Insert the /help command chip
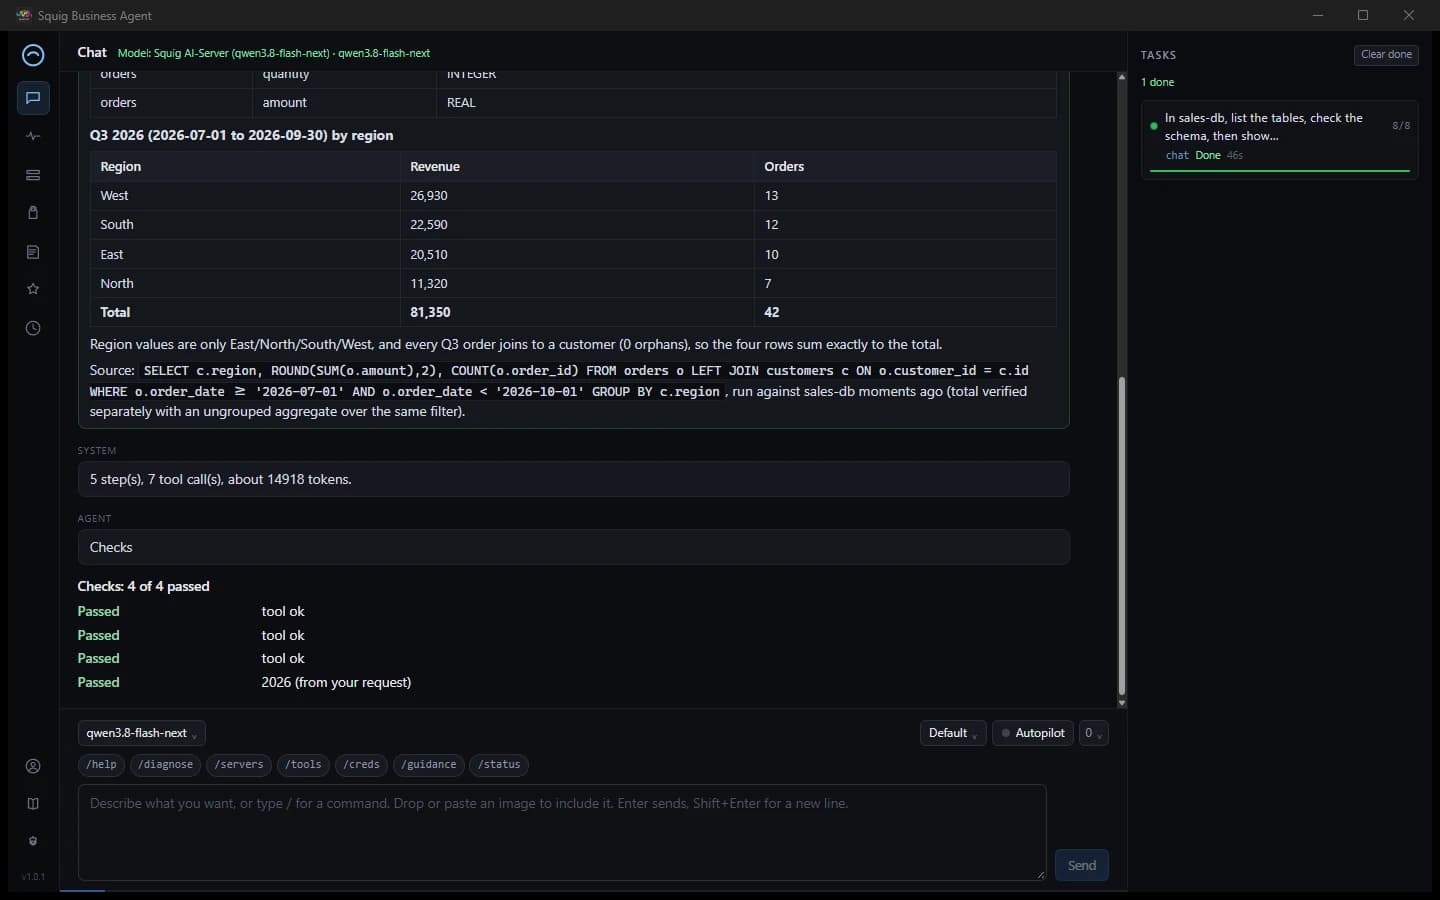This screenshot has width=1440, height=900. pyautogui.click(x=101, y=765)
